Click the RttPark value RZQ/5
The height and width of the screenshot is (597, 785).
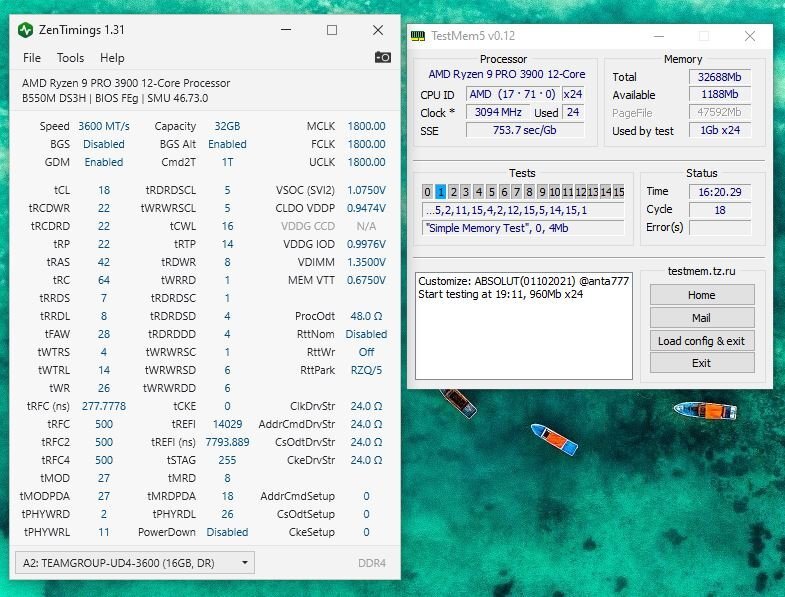point(366,370)
